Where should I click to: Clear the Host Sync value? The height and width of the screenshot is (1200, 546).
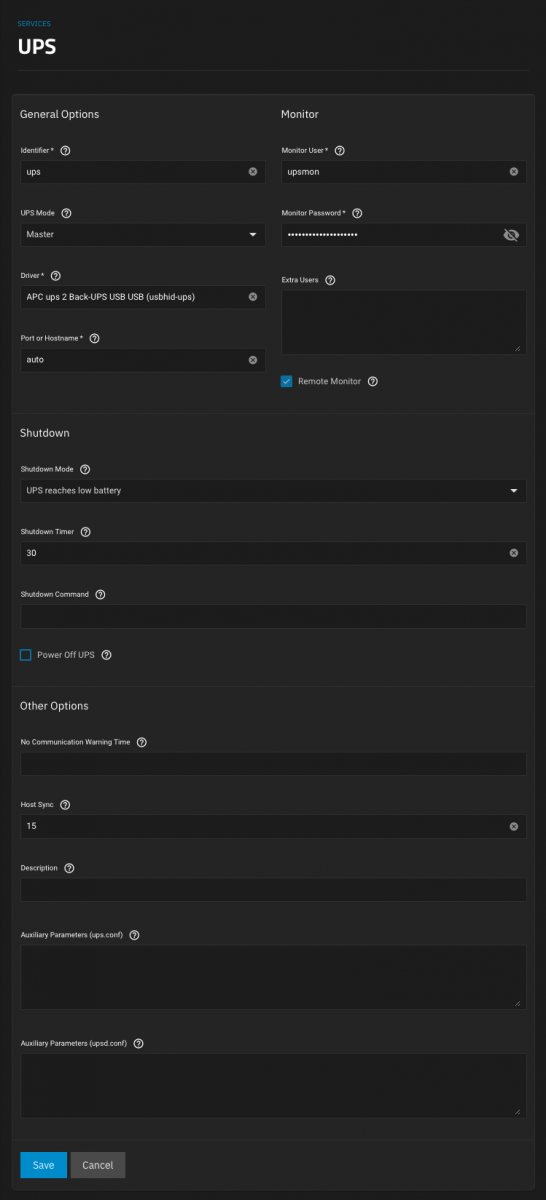(x=514, y=827)
